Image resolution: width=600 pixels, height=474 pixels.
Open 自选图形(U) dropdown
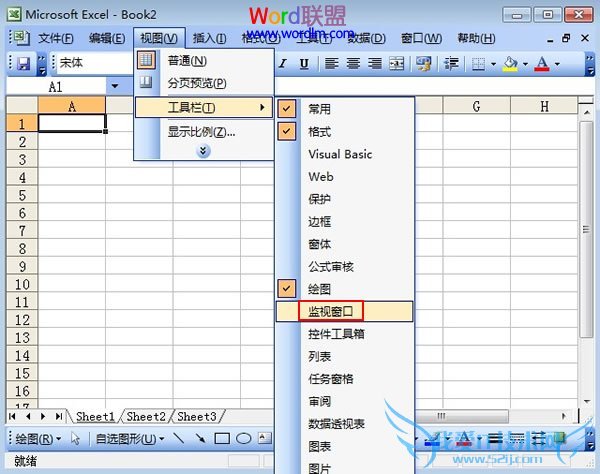pos(130,438)
